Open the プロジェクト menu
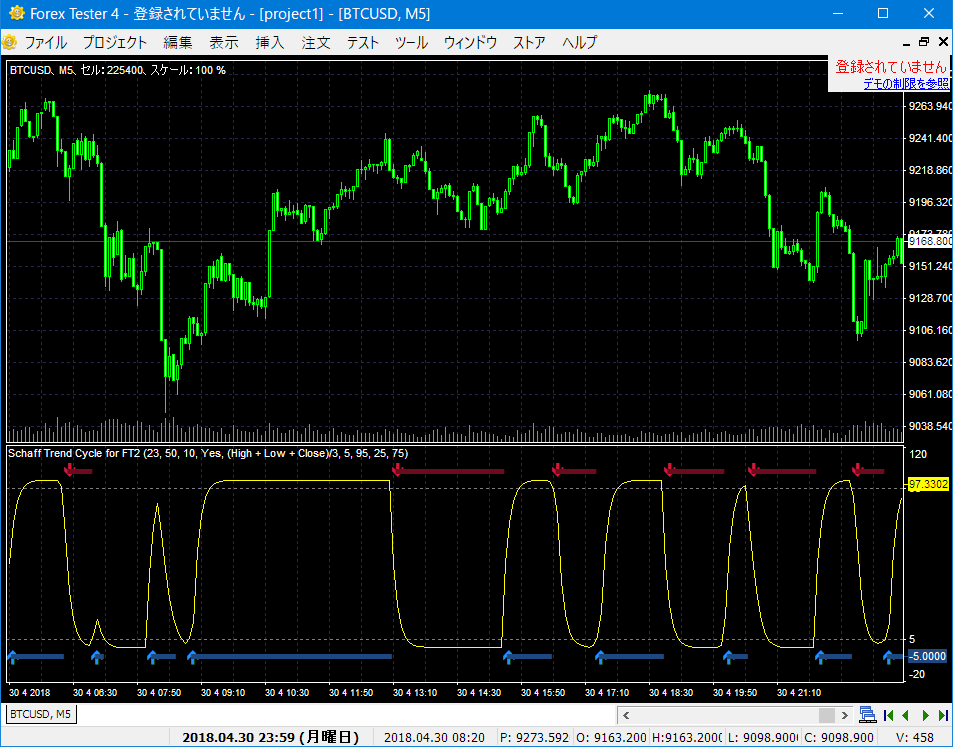This screenshot has width=953, height=747. pos(115,43)
